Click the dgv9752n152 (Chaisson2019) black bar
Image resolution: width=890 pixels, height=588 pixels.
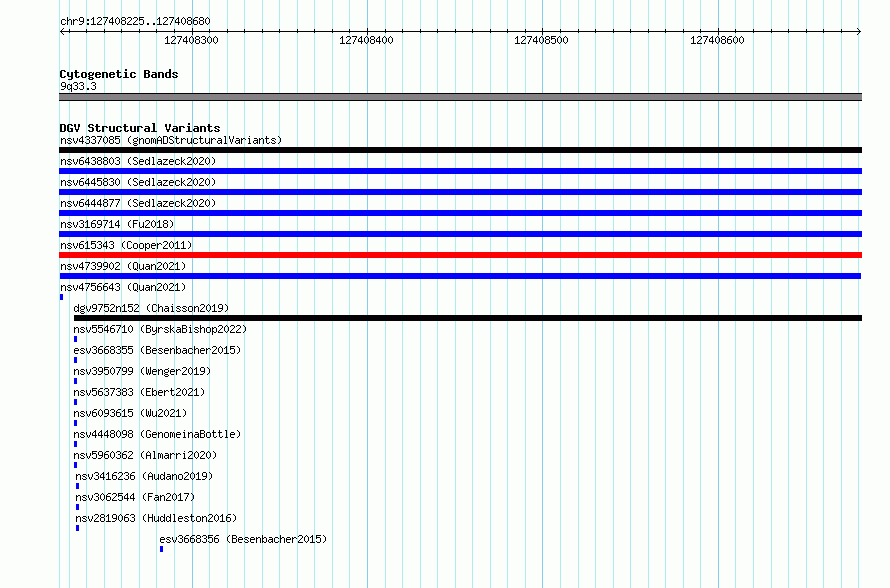468,318
